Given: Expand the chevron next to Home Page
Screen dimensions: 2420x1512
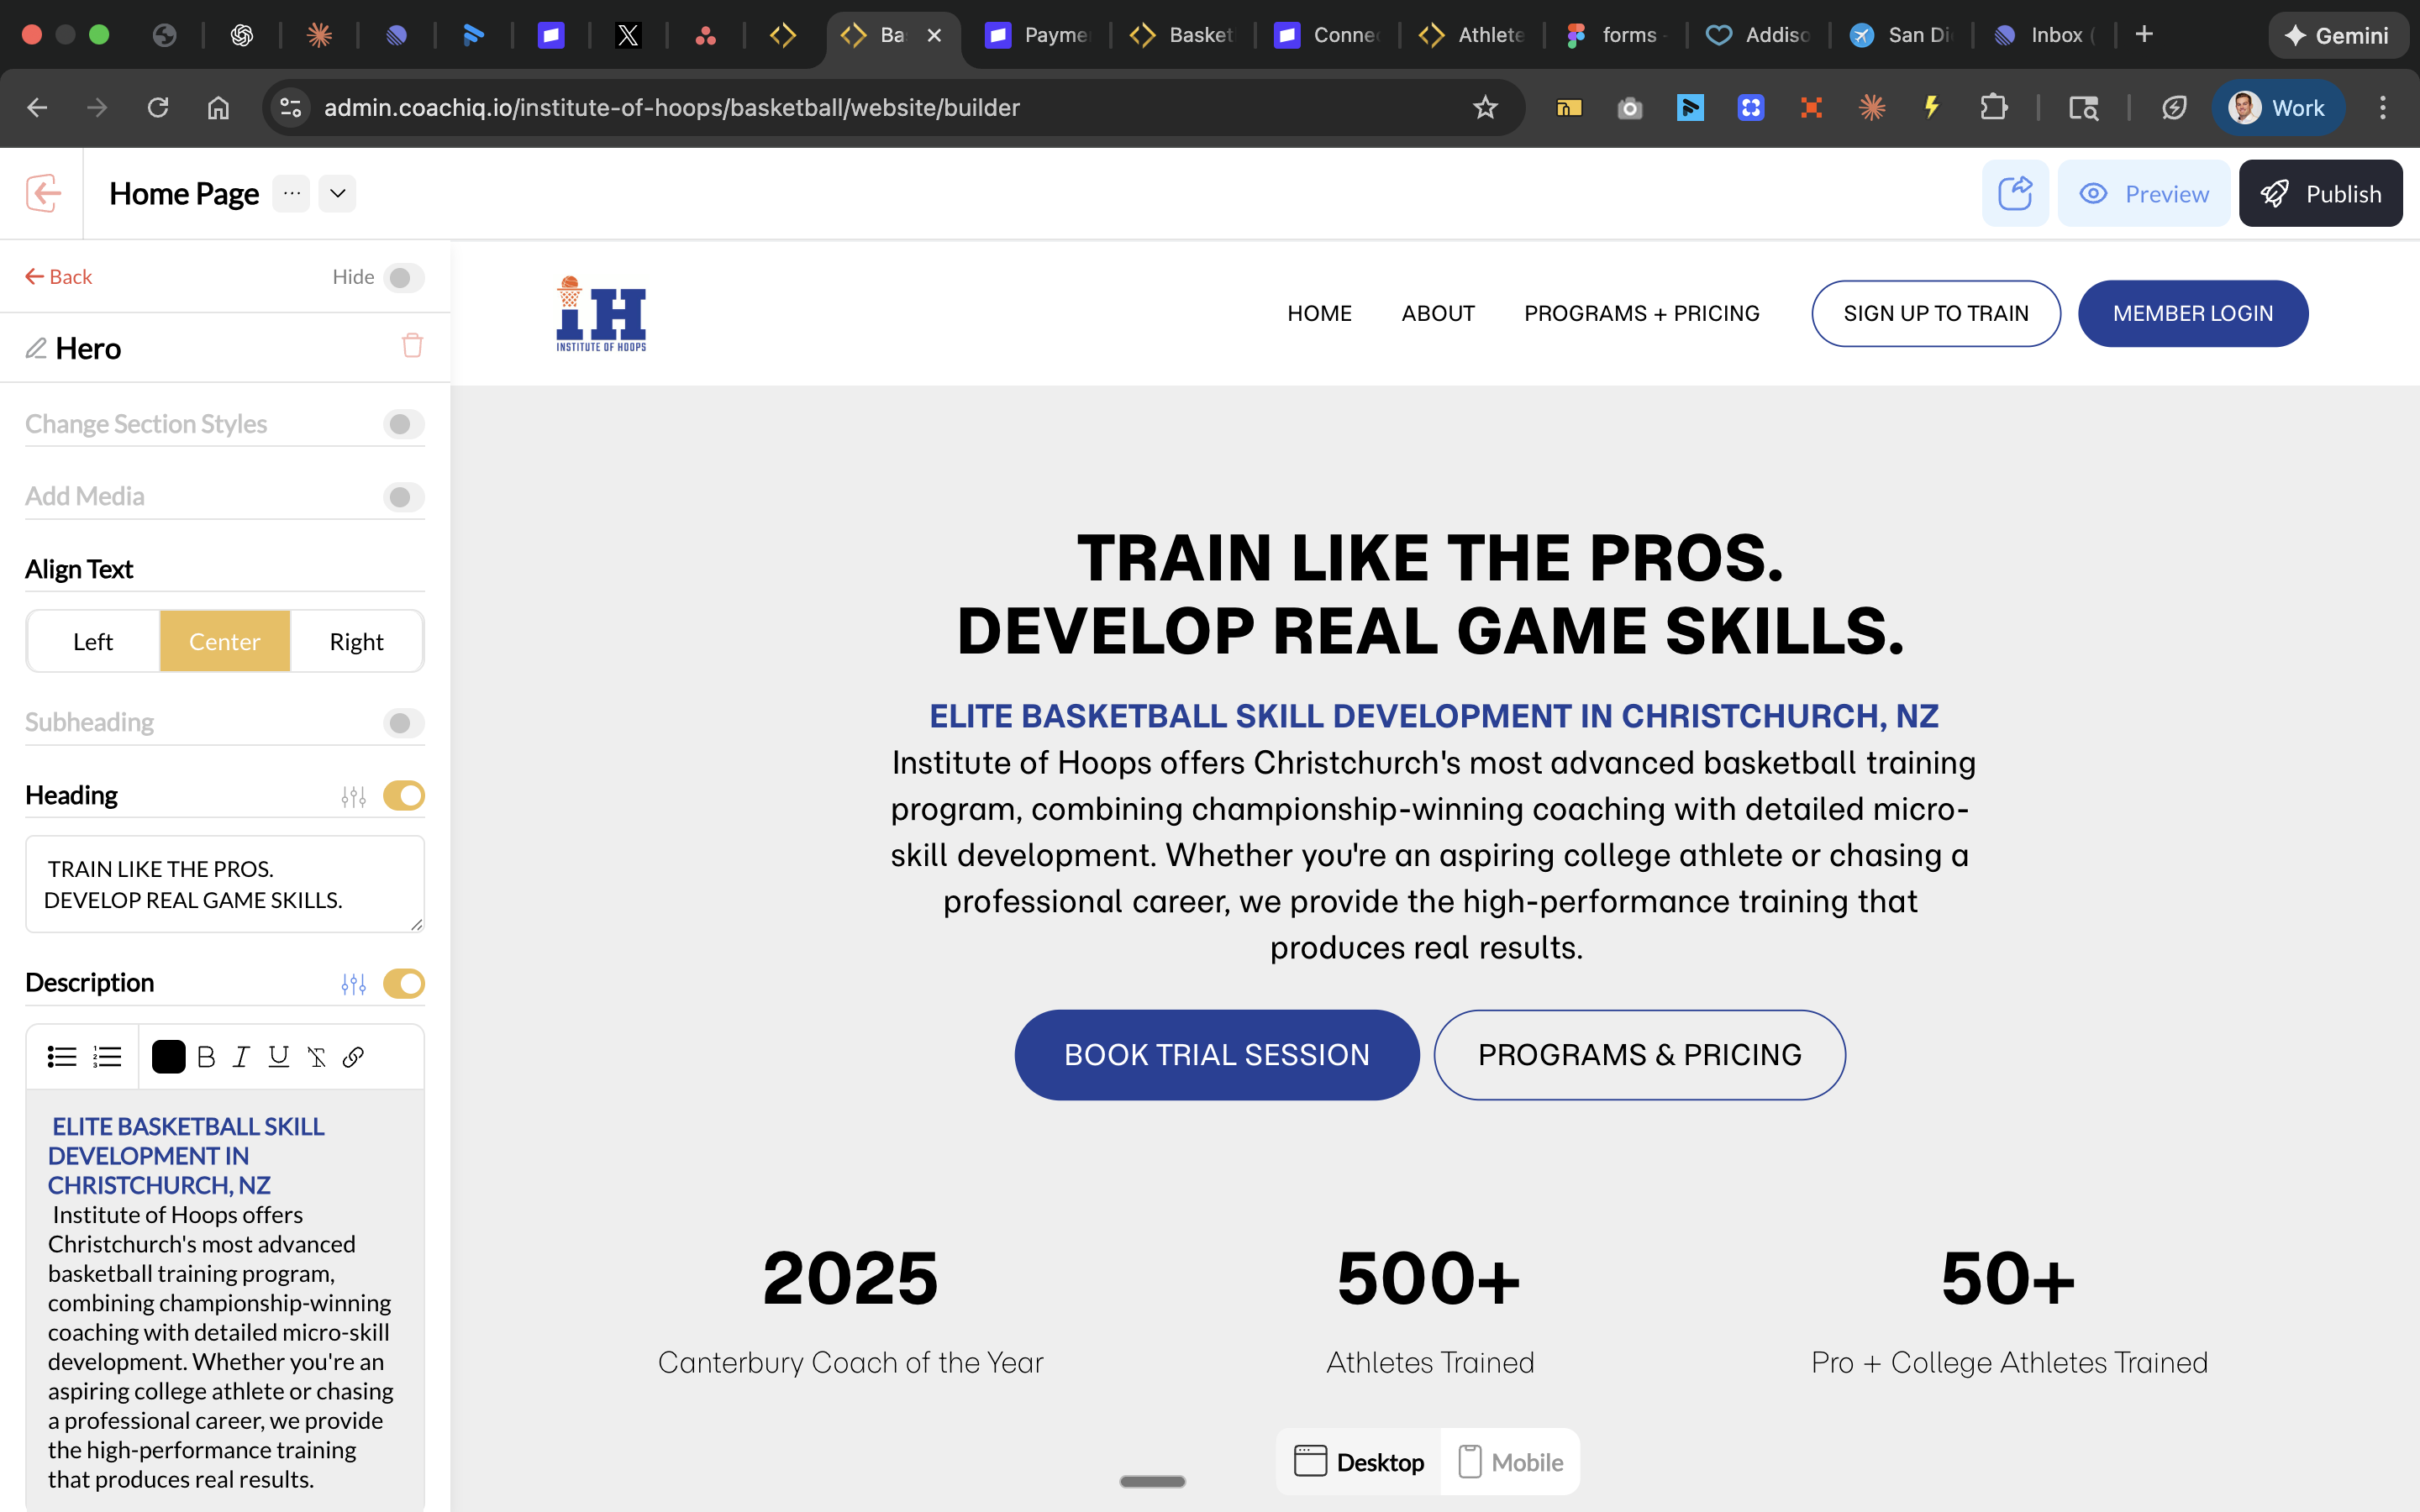Looking at the screenshot, I should 336,193.
